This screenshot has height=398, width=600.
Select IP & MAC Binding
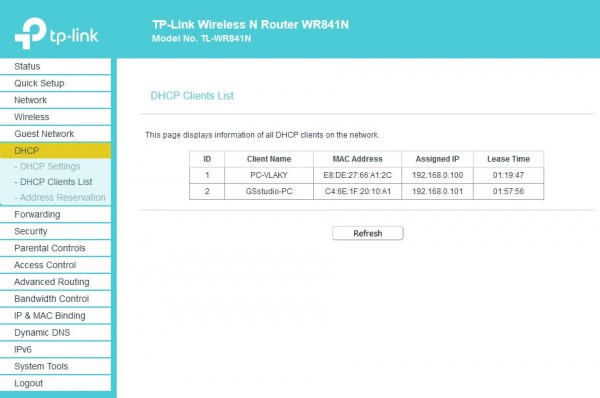pos(55,315)
